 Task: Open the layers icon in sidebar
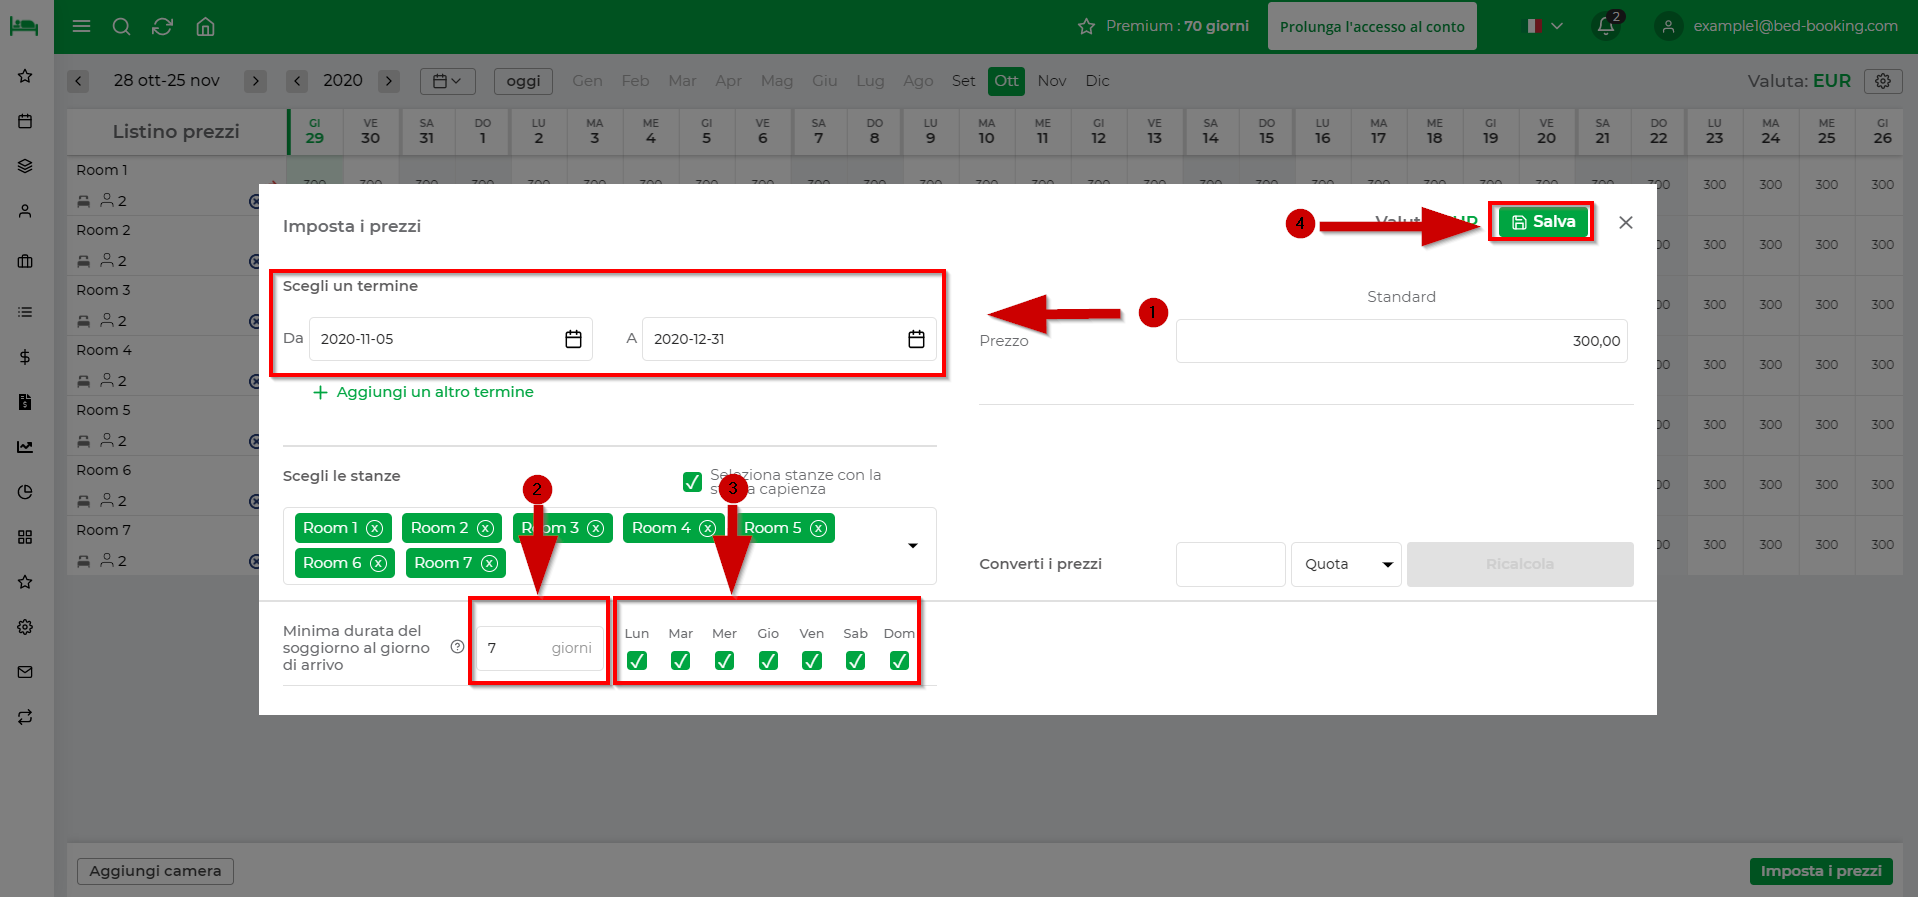pyautogui.click(x=25, y=166)
